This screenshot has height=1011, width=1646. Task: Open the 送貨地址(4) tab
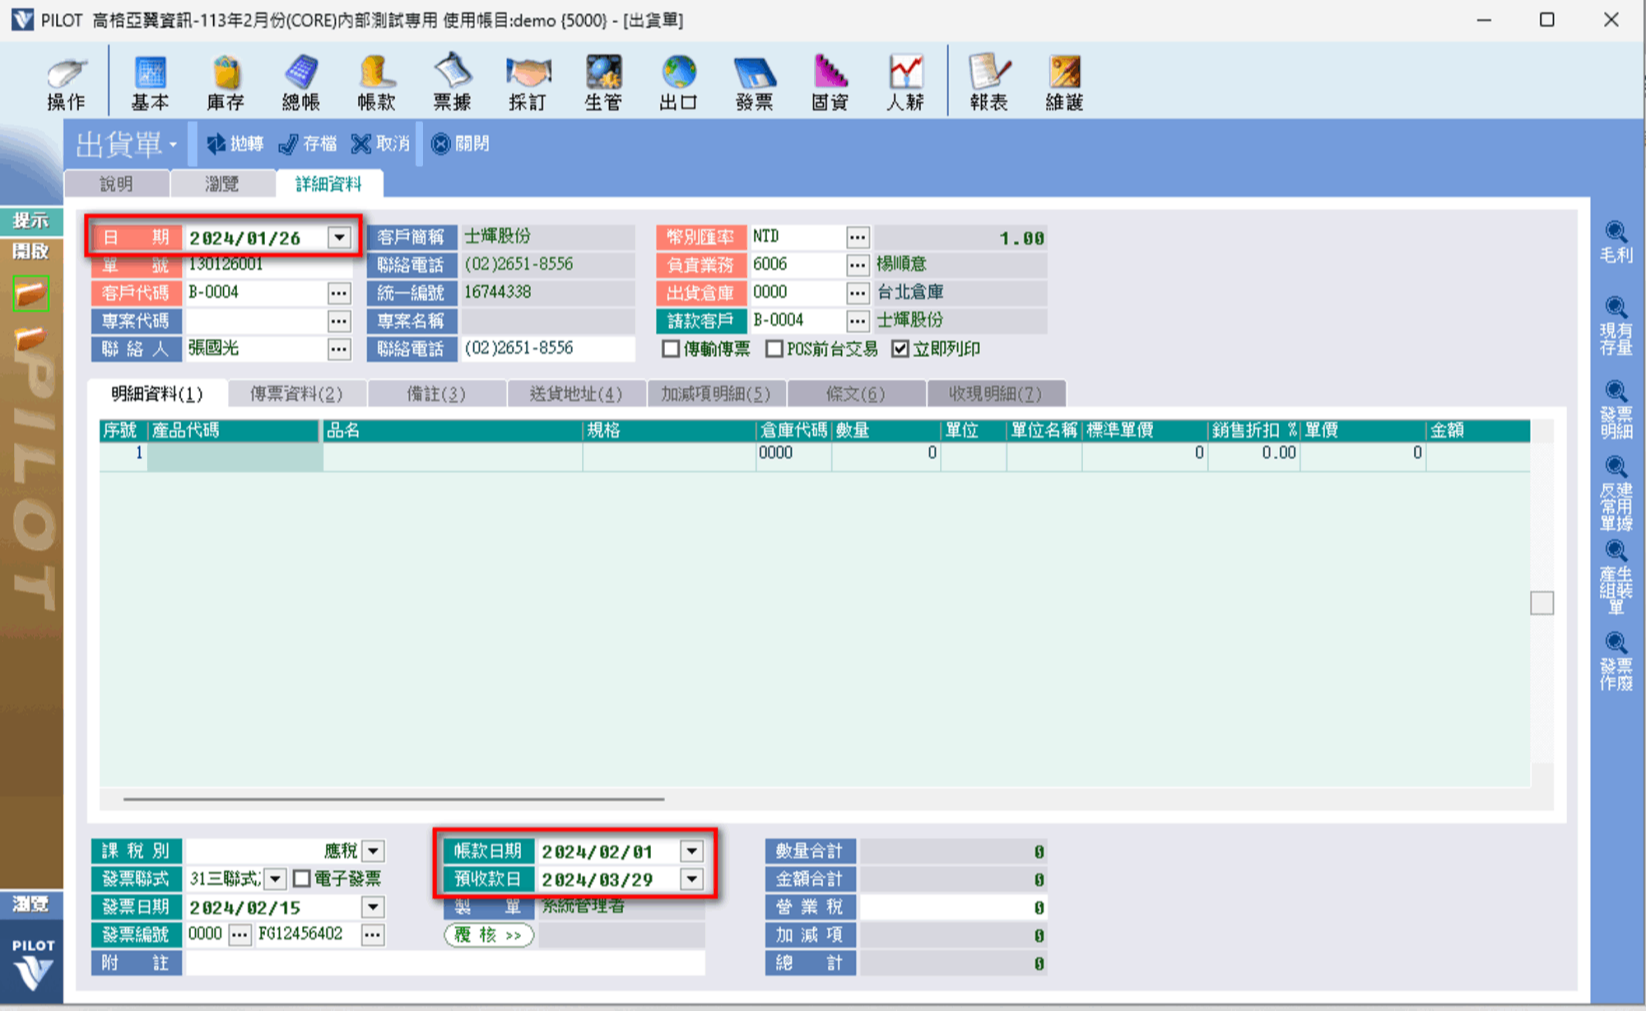click(x=575, y=394)
